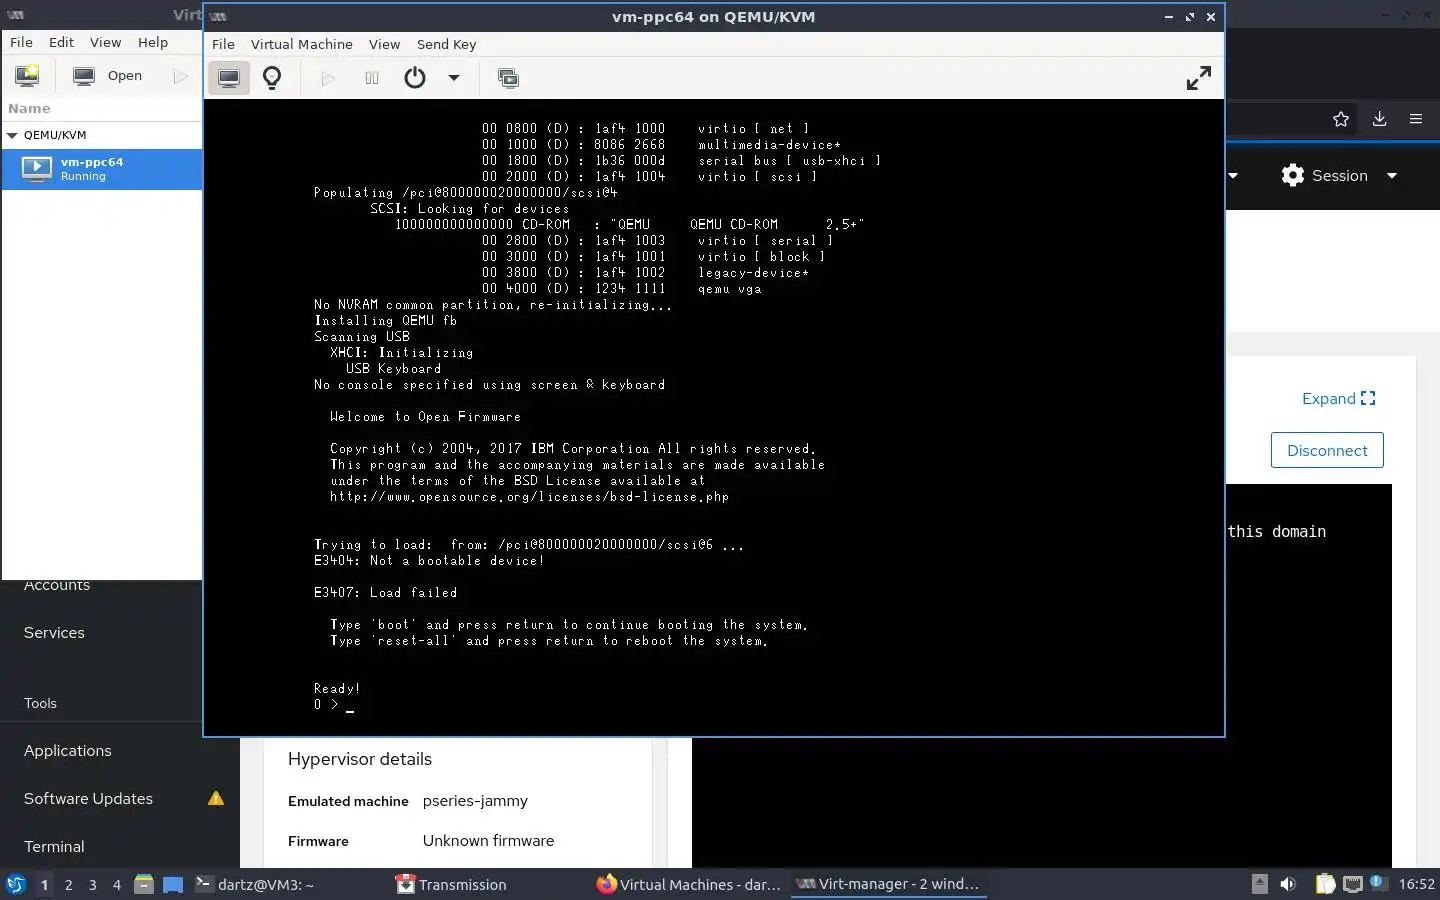Switch to Firefox Virtual Machines taskbar entry
1440x900 pixels.
pyautogui.click(x=689, y=884)
